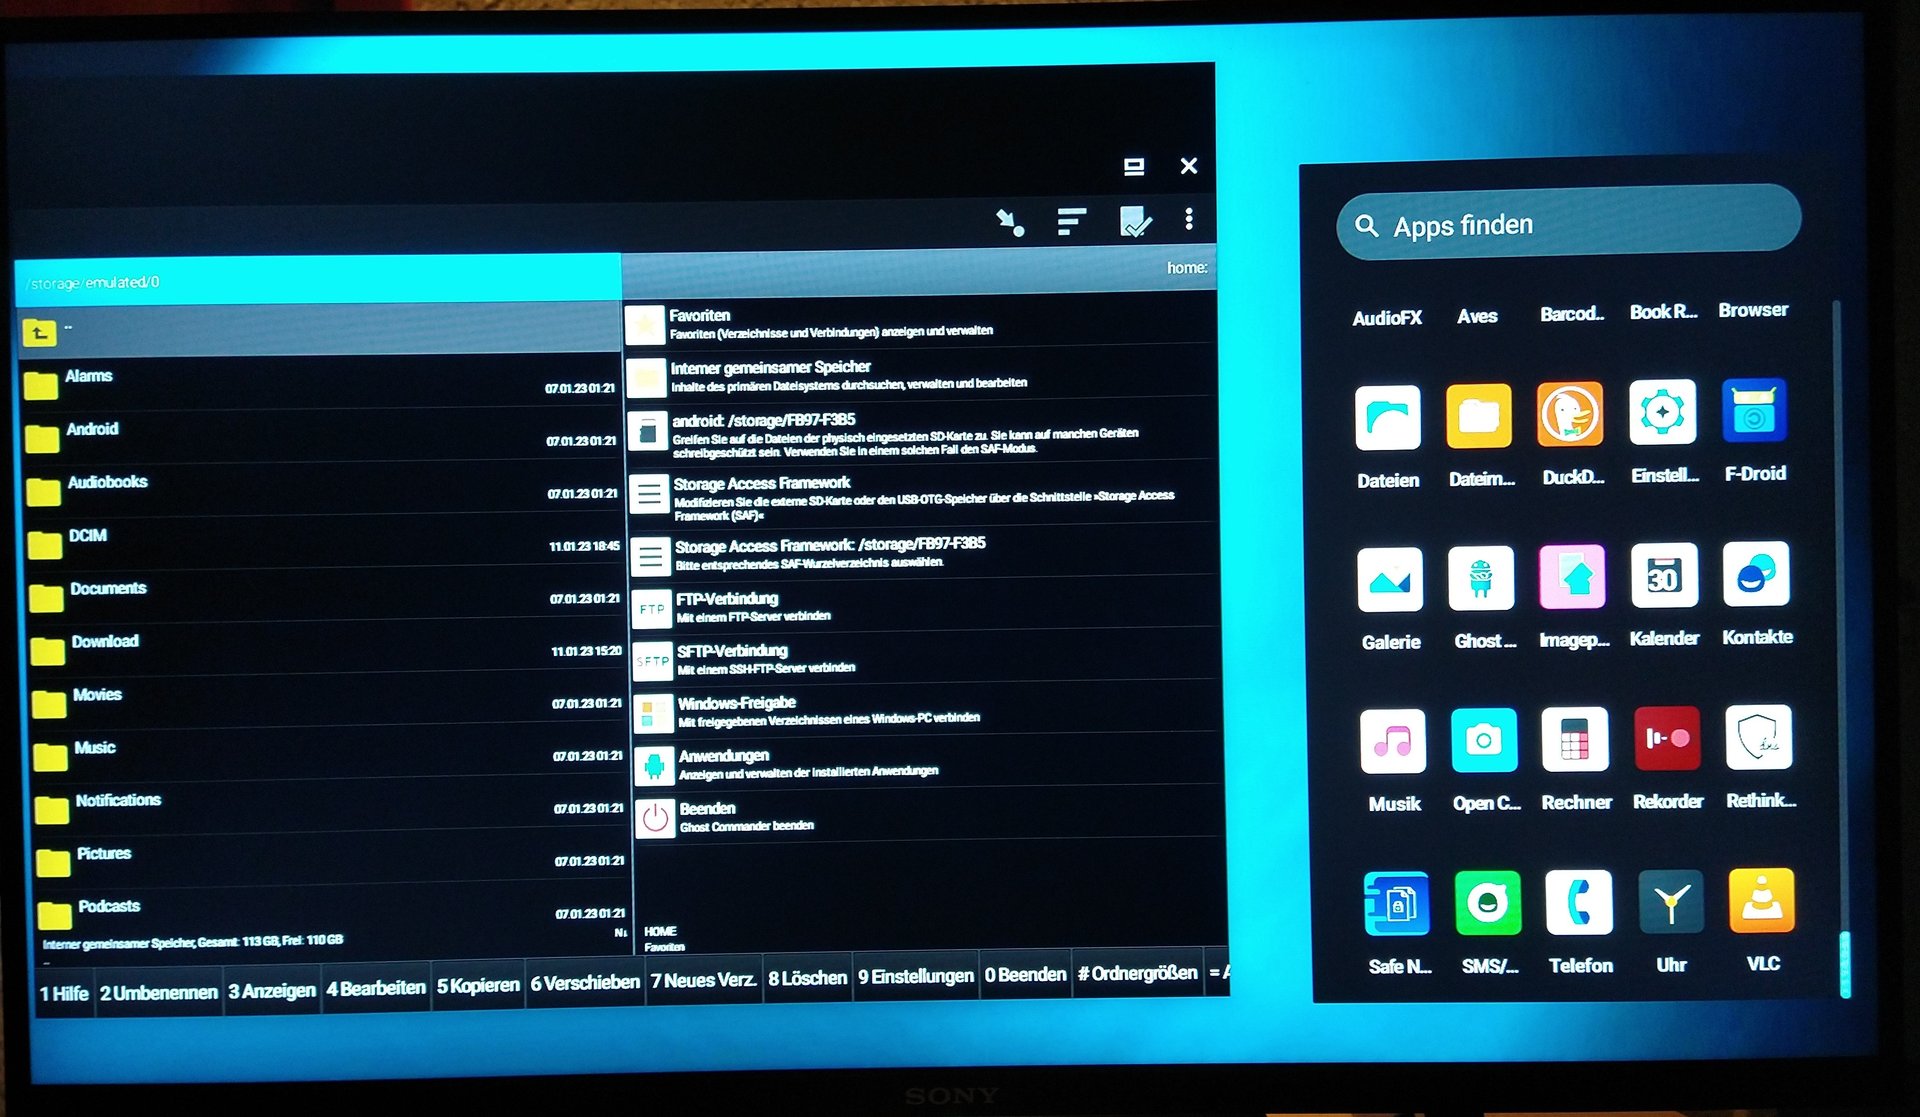Open Favoriten in the home panel
The width and height of the screenshot is (1920, 1117).
pyautogui.click(x=920, y=322)
